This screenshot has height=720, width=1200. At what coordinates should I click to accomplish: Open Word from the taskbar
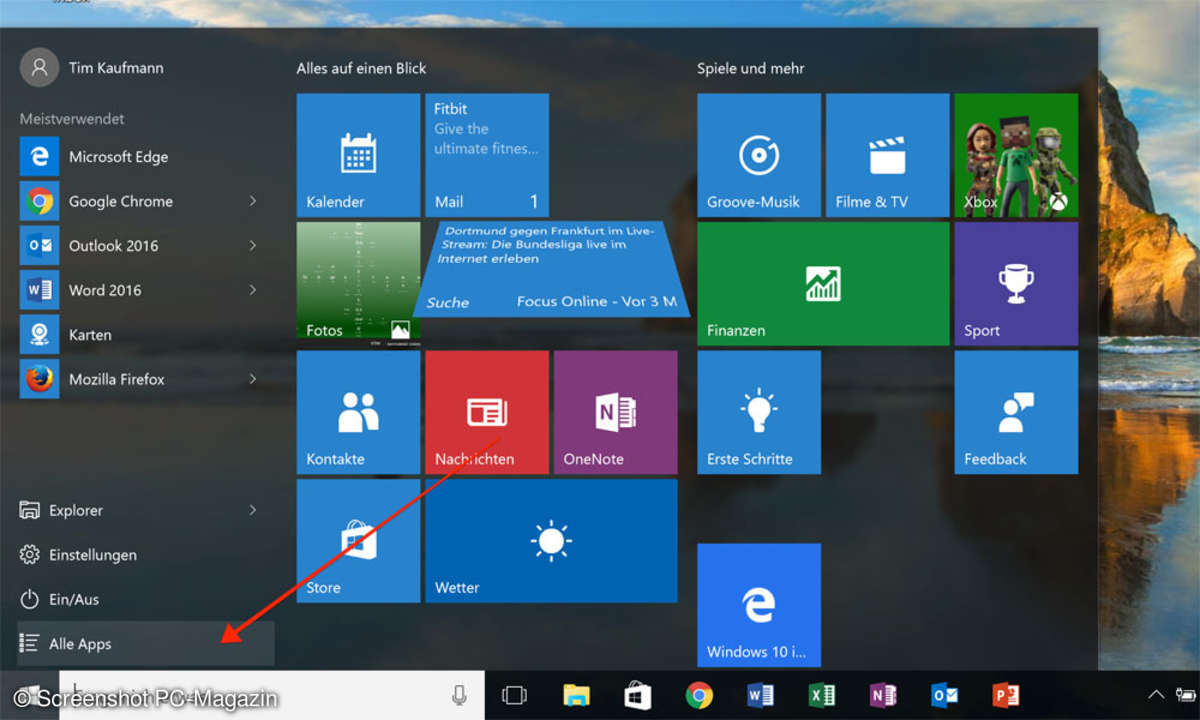pyautogui.click(x=760, y=695)
